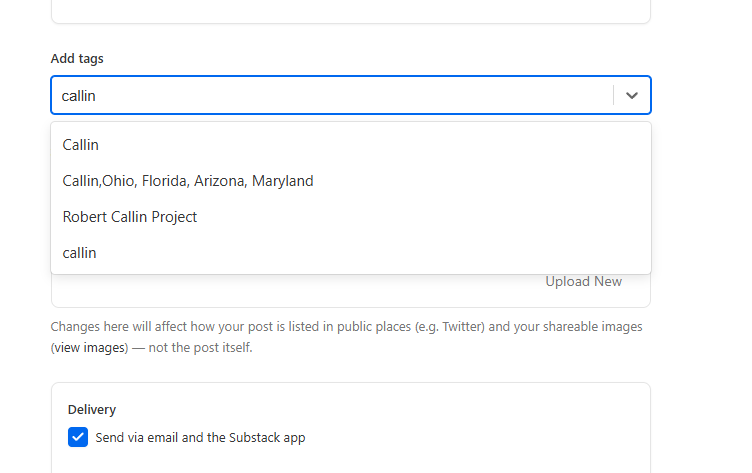Click the Upload New button
This screenshot has height=473, width=752.
pos(583,281)
